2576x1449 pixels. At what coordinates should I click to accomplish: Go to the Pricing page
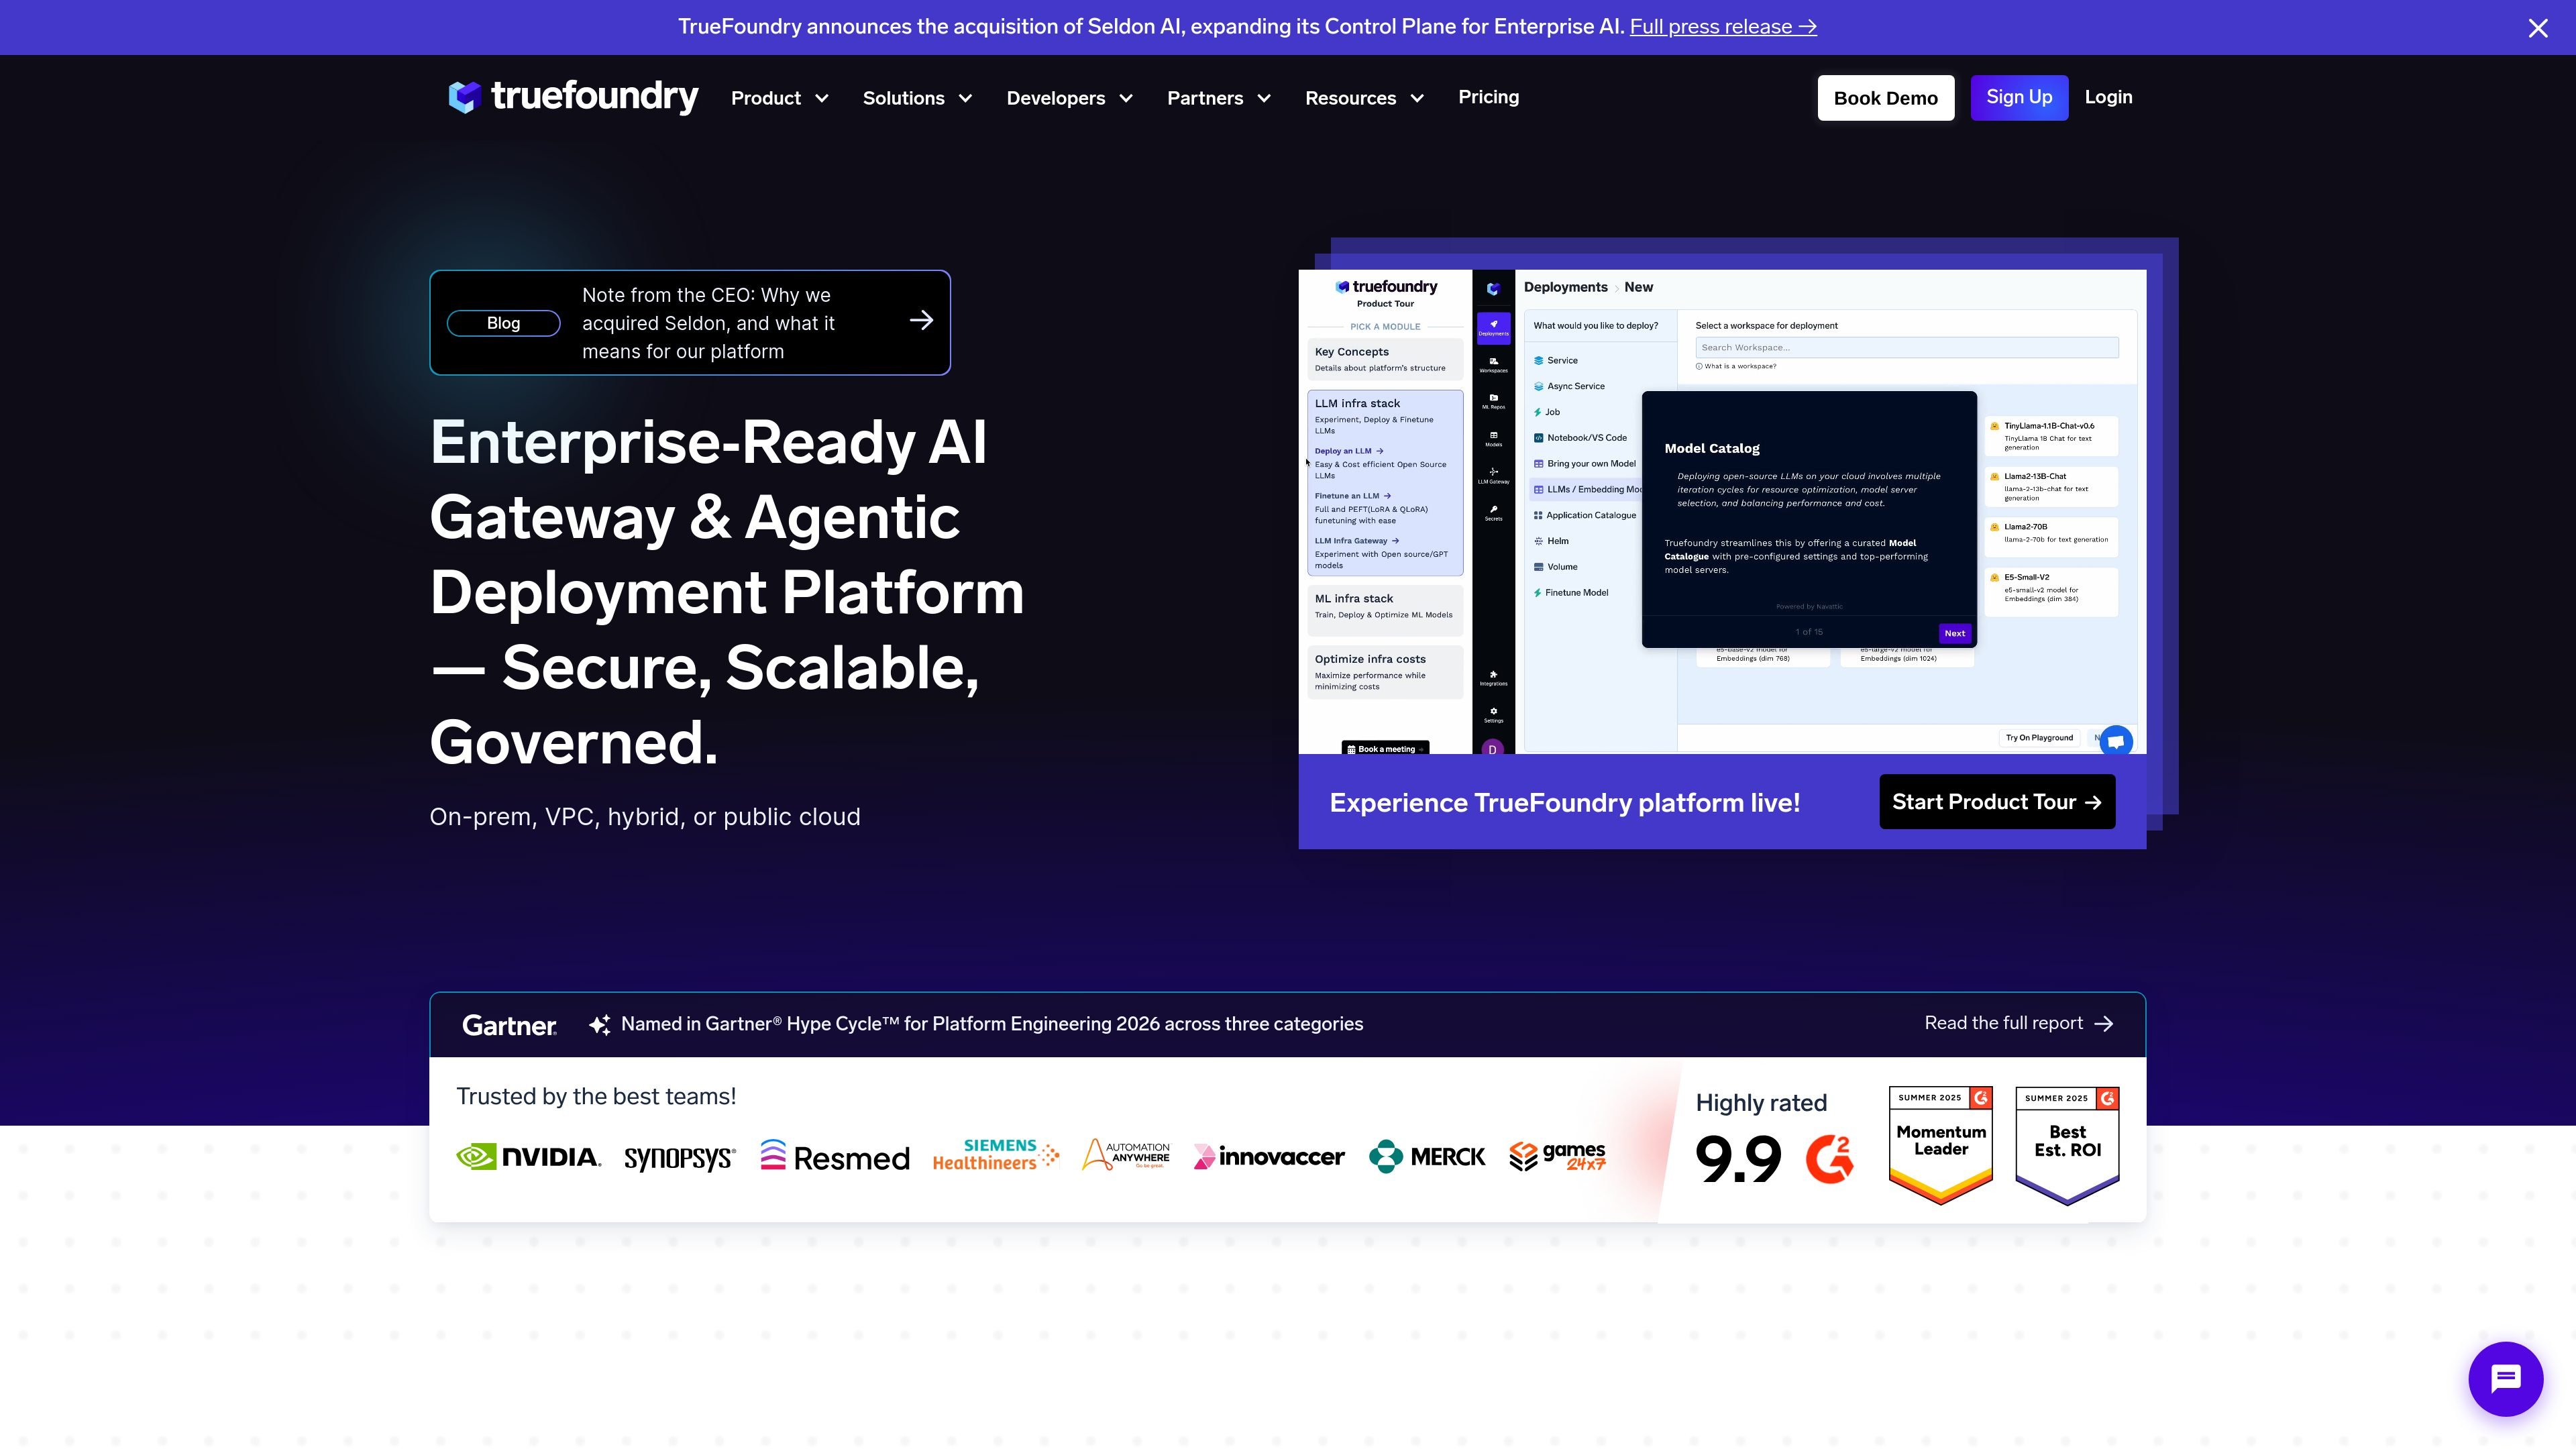coord(1488,97)
